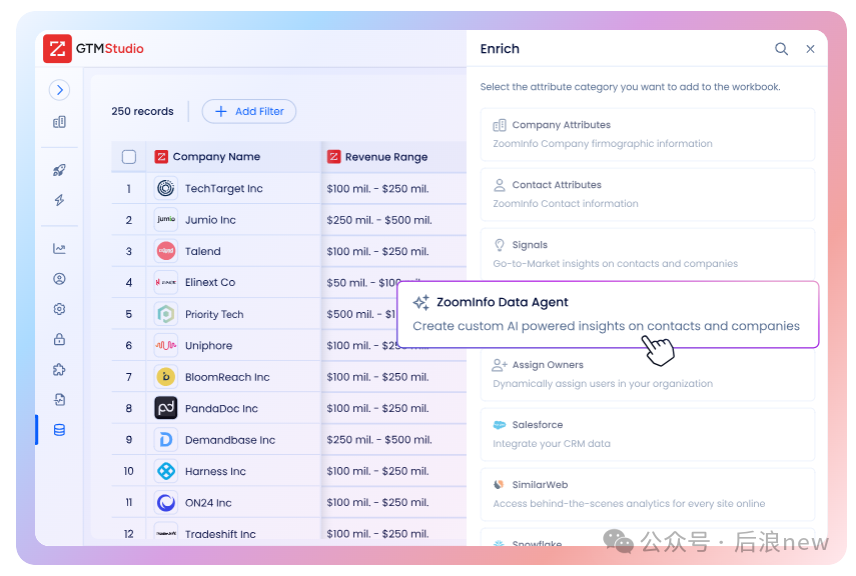Select the Salesforce integration card
The width and height of the screenshot is (856, 576).
click(x=647, y=435)
